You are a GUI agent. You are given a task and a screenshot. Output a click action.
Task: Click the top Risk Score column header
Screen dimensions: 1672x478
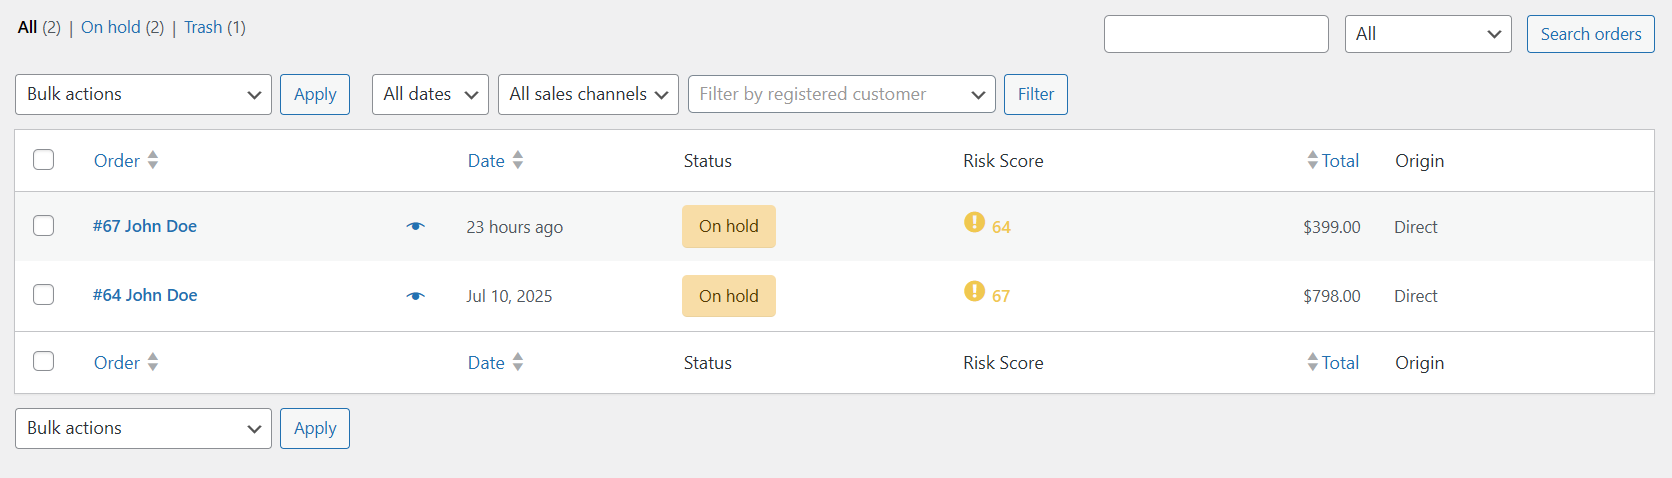[1003, 161]
